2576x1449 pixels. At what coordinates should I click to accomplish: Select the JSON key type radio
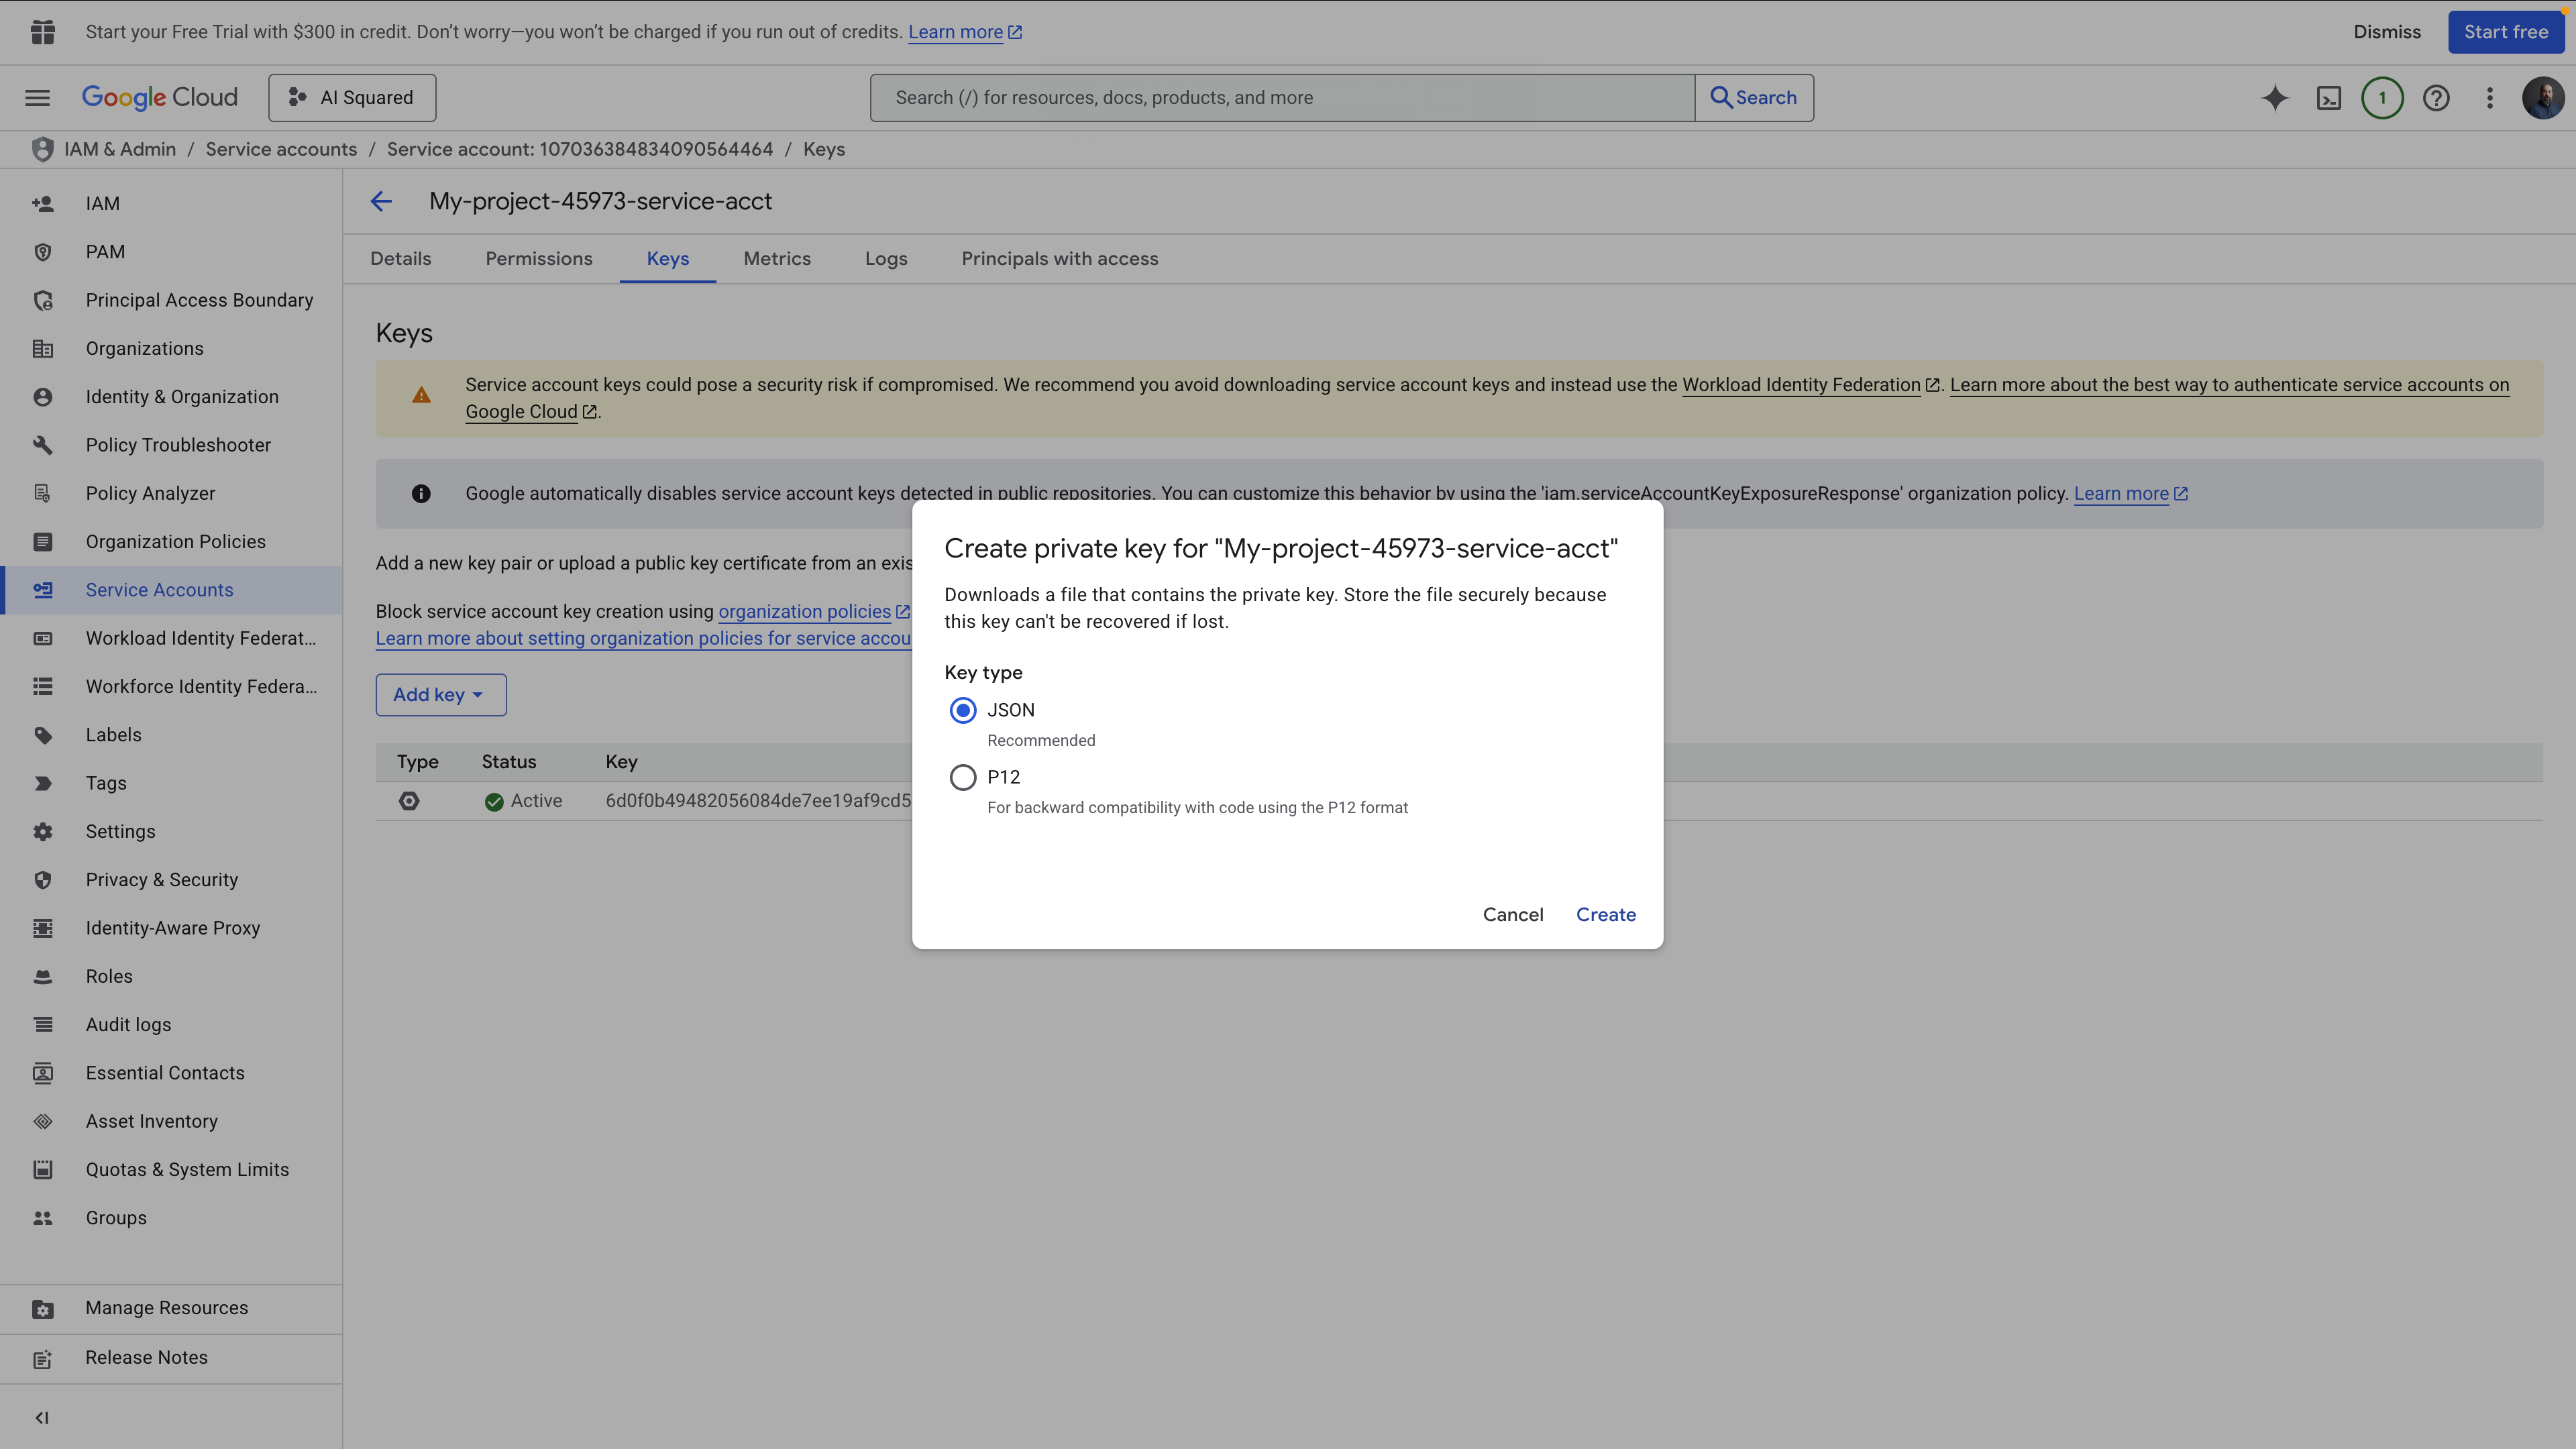pos(963,710)
